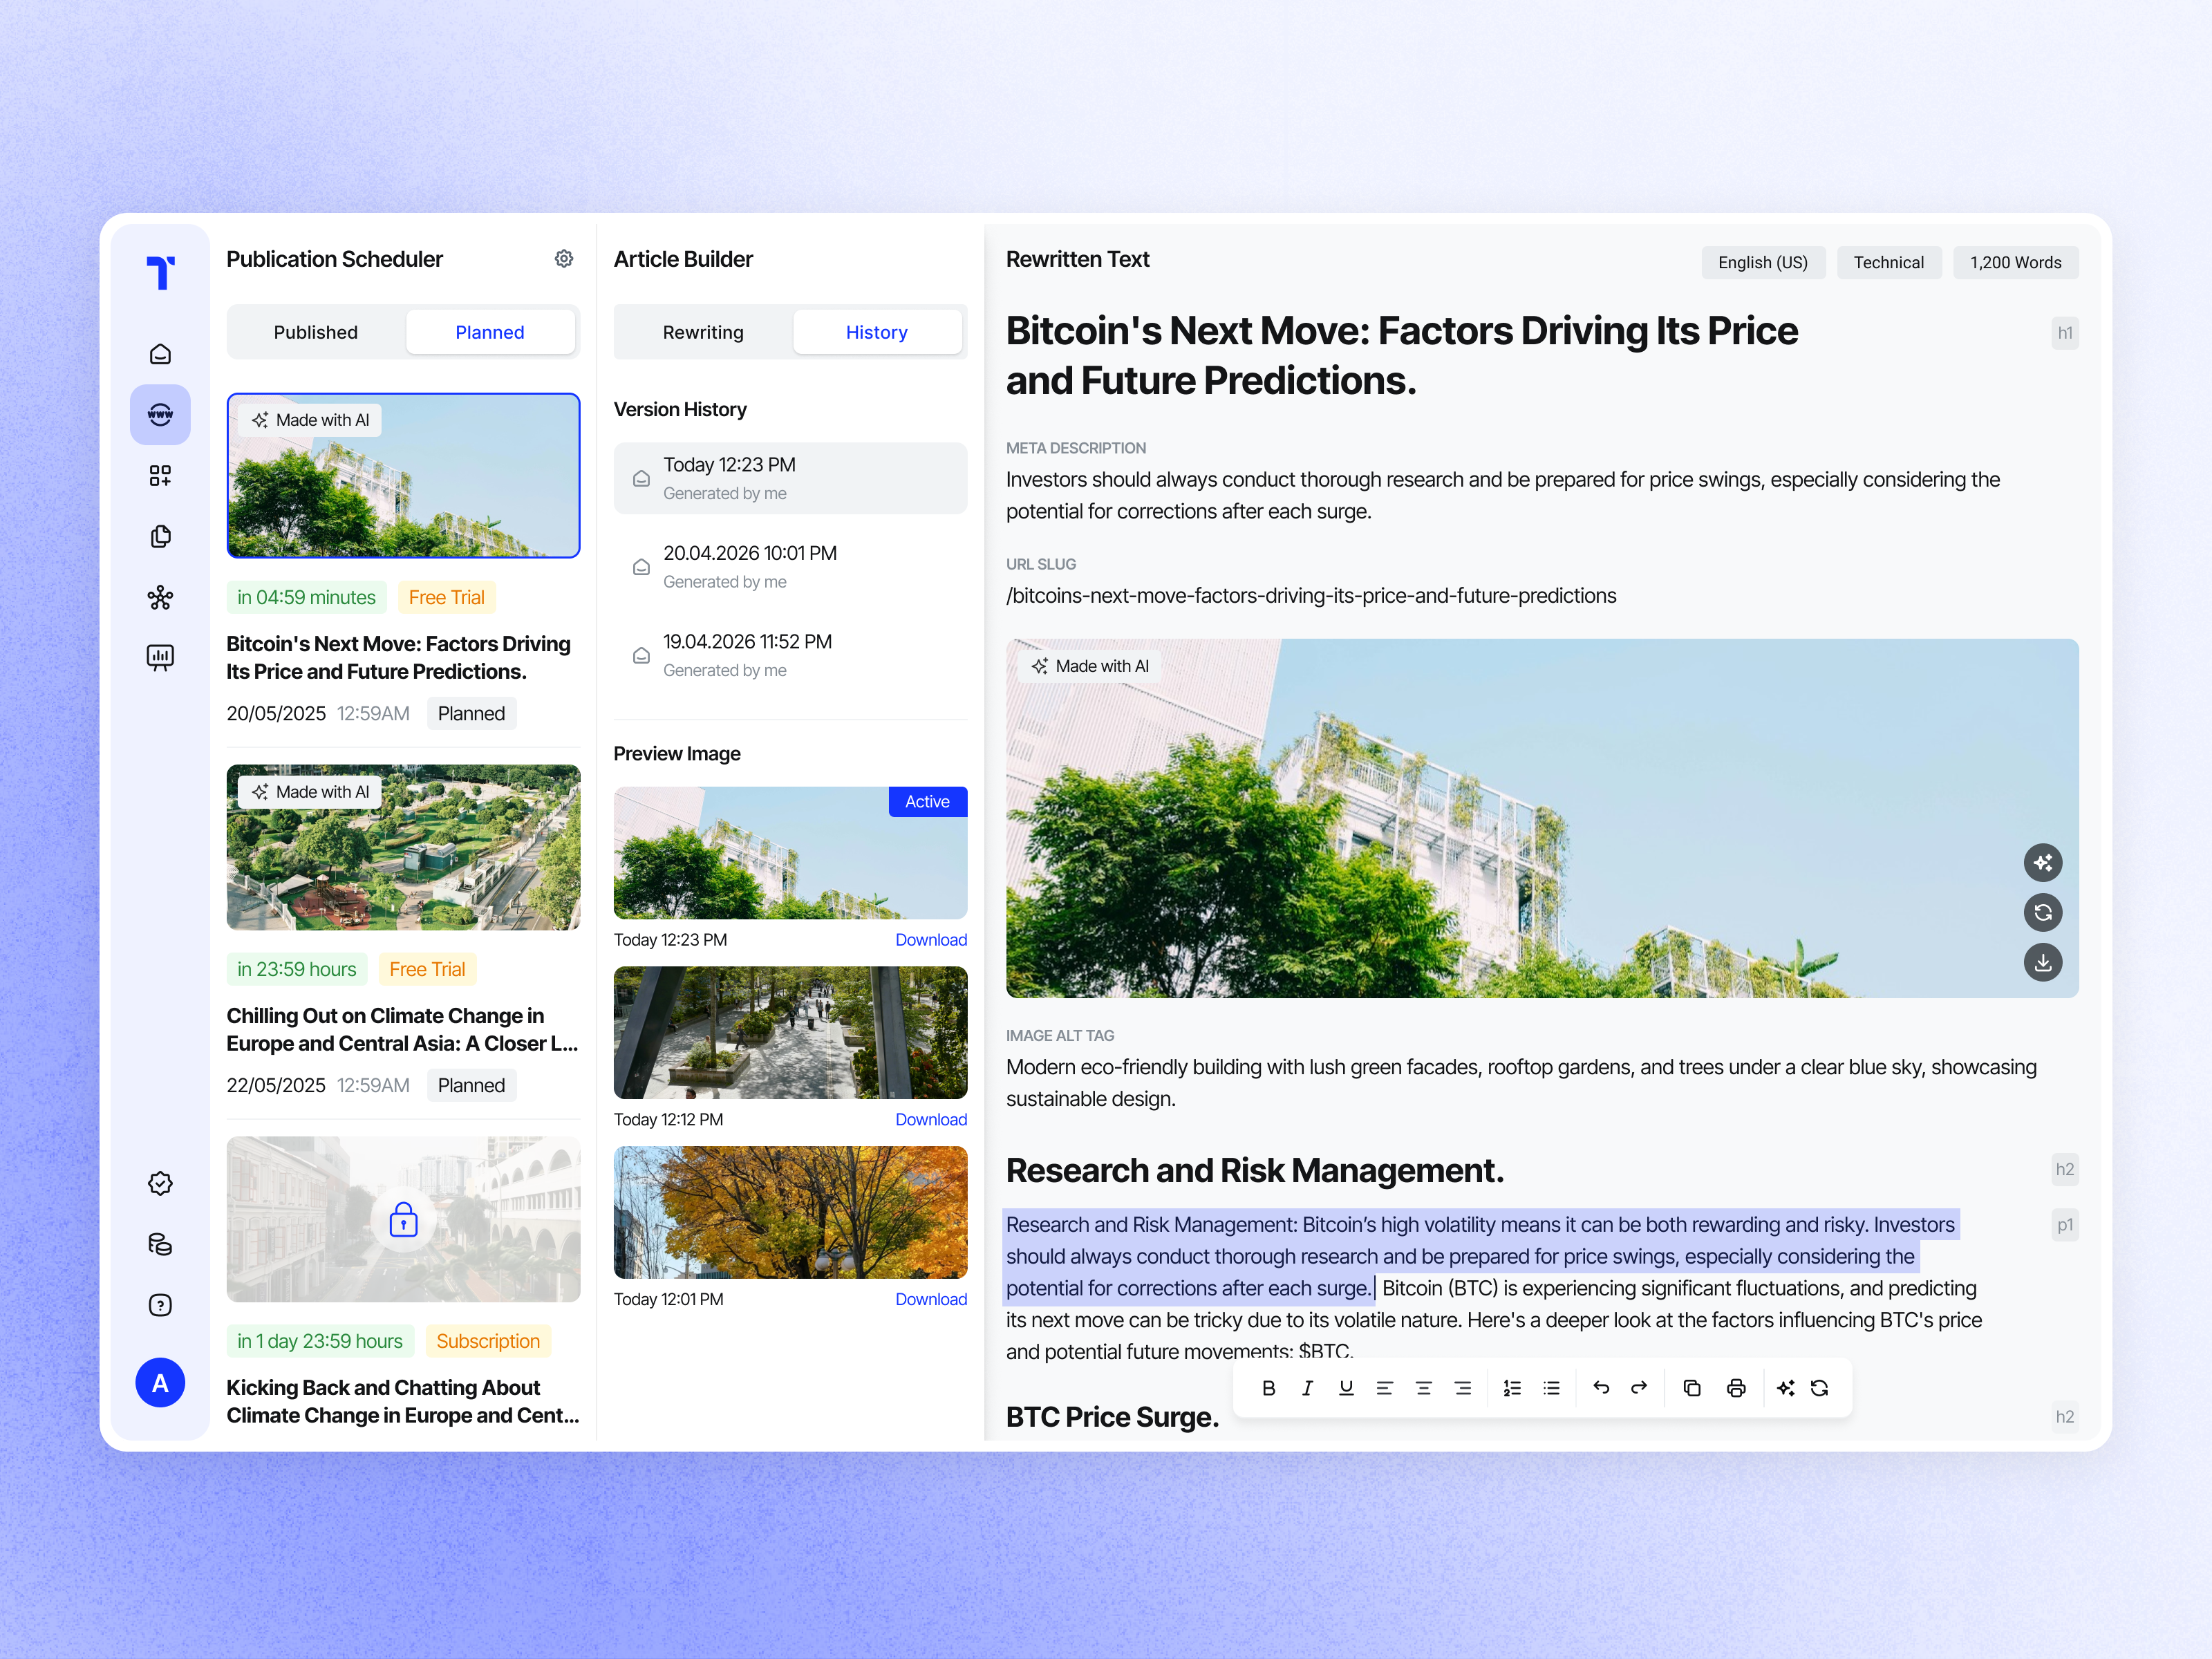Download the Today 12:01 PM preview image
Image resolution: width=2212 pixels, height=1659 pixels.
931,1299
